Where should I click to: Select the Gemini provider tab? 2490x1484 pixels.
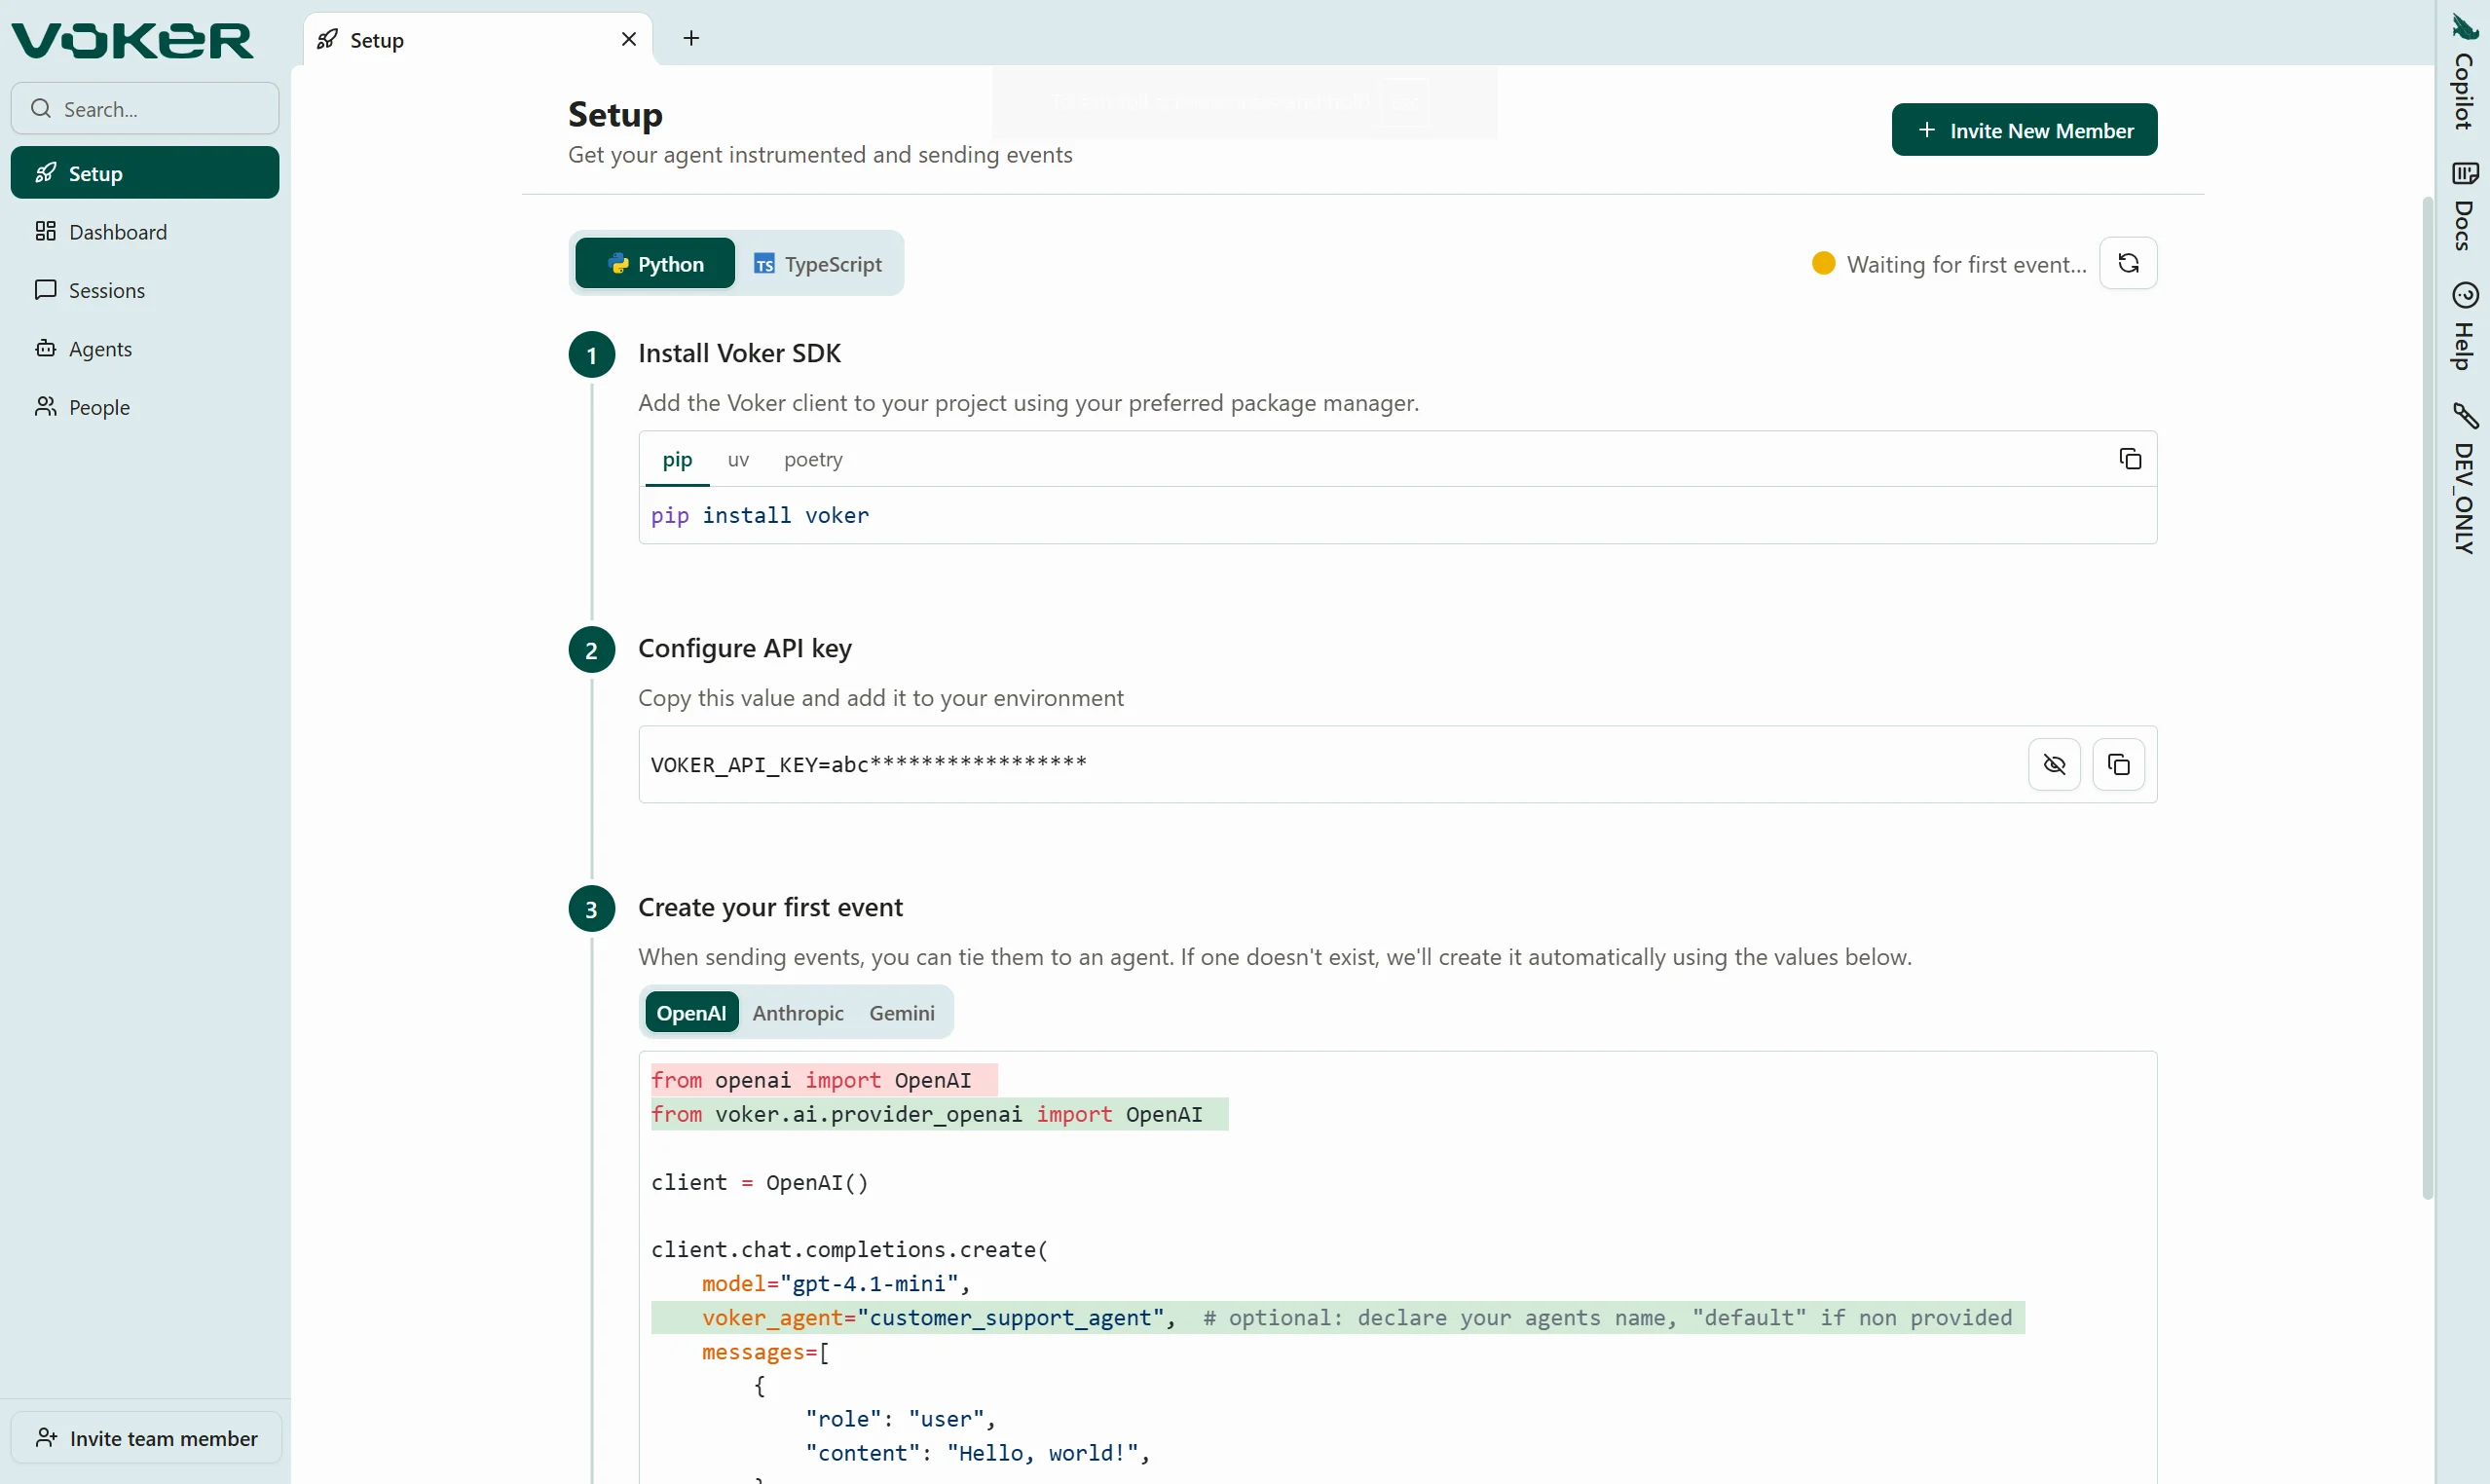click(x=902, y=1013)
